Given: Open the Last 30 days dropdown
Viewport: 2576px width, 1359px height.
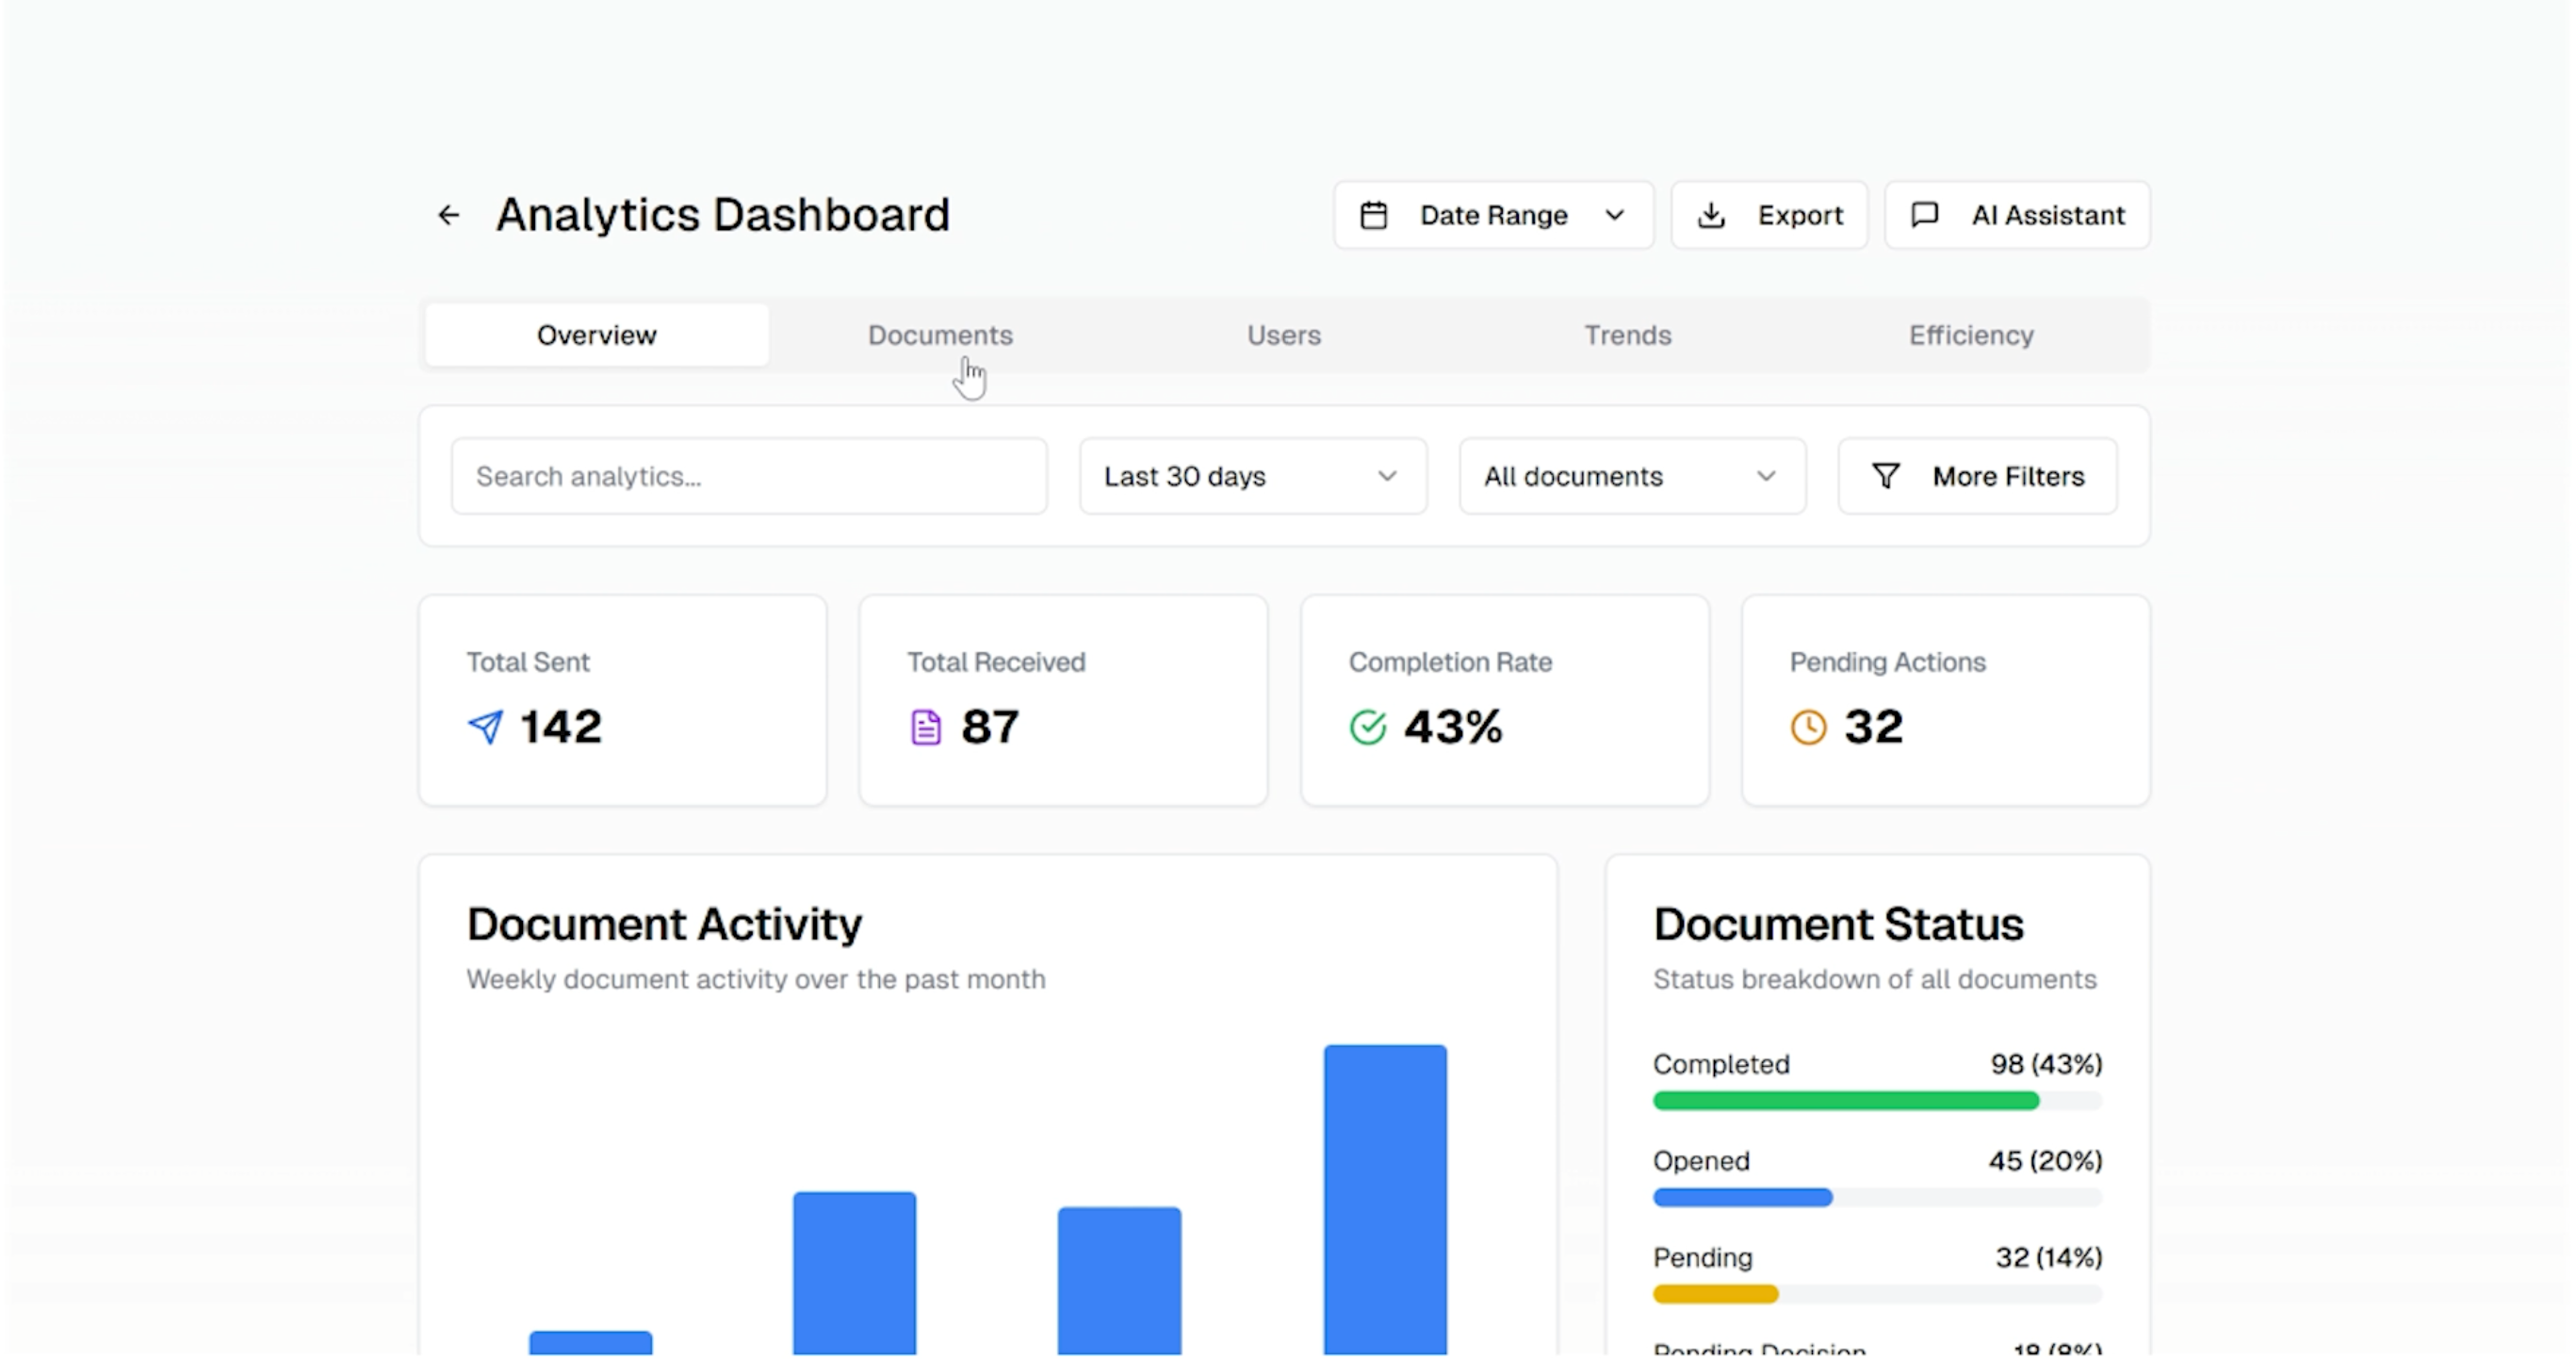Looking at the screenshot, I should (1252, 476).
